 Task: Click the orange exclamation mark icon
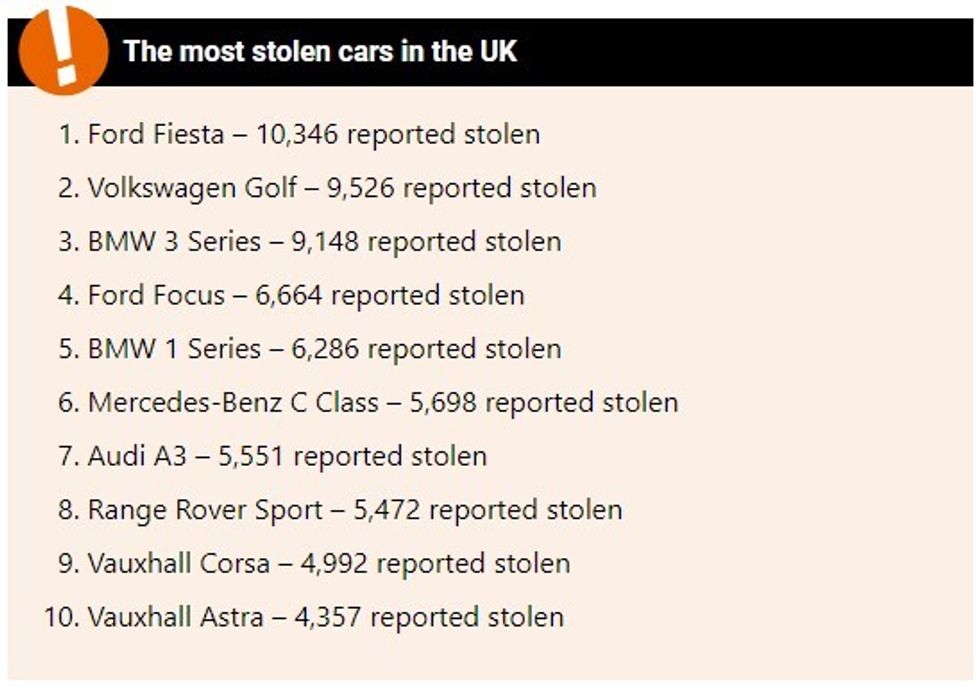(63, 49)
